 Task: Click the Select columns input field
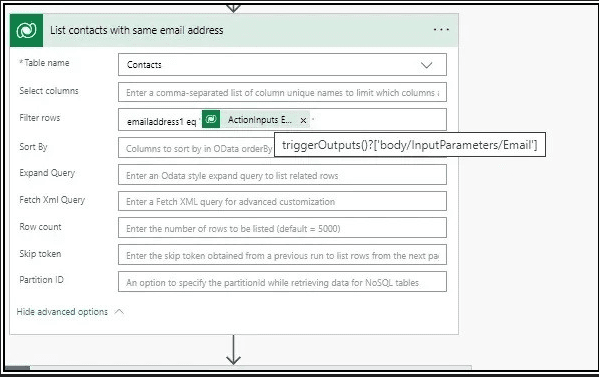click(282, 92)
